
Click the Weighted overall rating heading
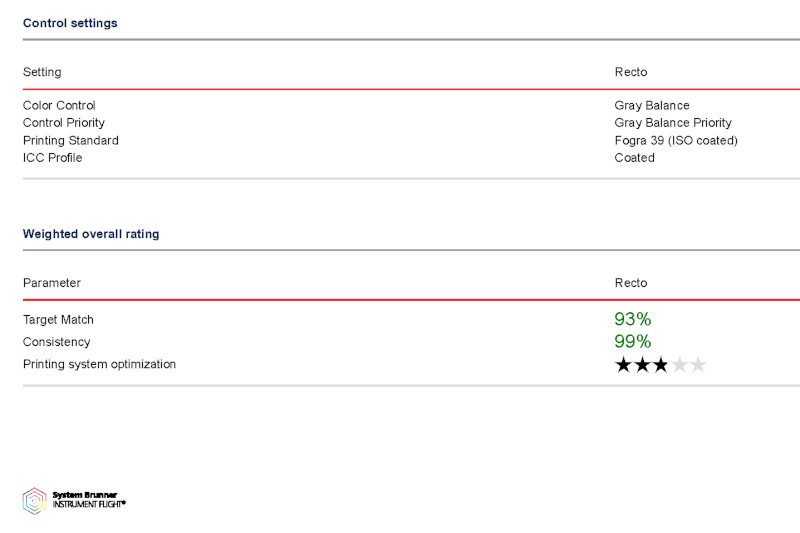[91, 234]
